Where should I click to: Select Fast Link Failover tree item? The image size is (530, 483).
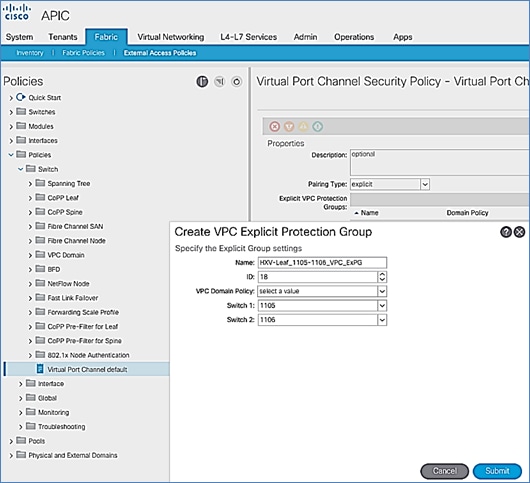pos(73,298)
